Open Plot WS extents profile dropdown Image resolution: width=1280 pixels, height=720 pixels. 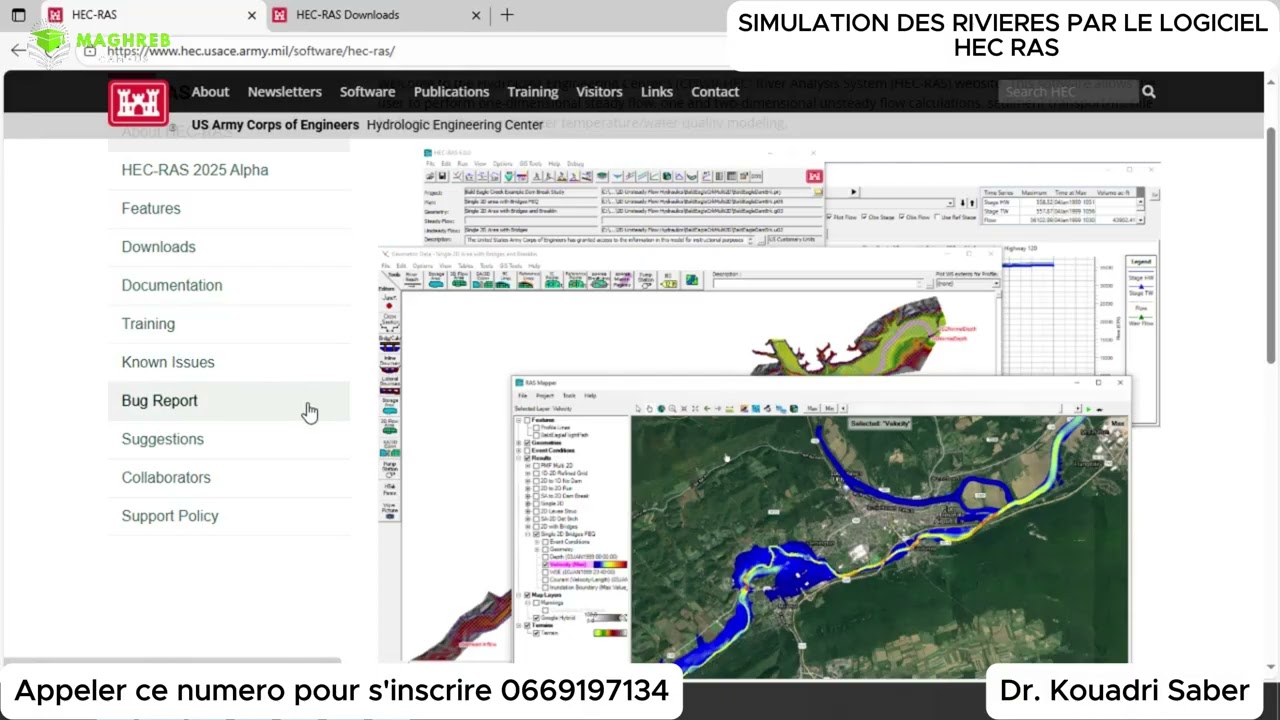point(995,284)
